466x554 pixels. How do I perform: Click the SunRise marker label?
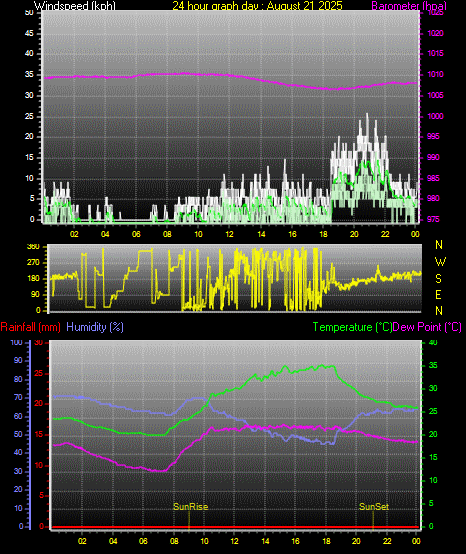[190, 507]
